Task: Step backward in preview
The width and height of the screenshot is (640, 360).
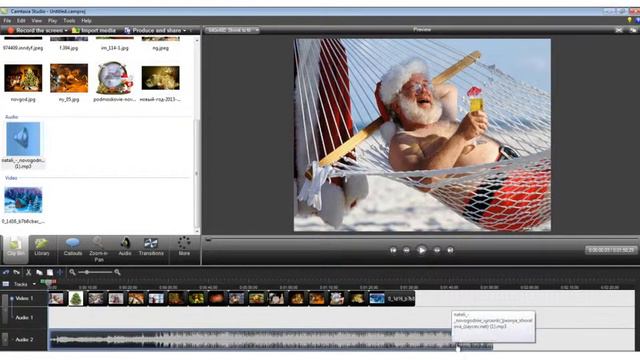Action: (407, 250)
